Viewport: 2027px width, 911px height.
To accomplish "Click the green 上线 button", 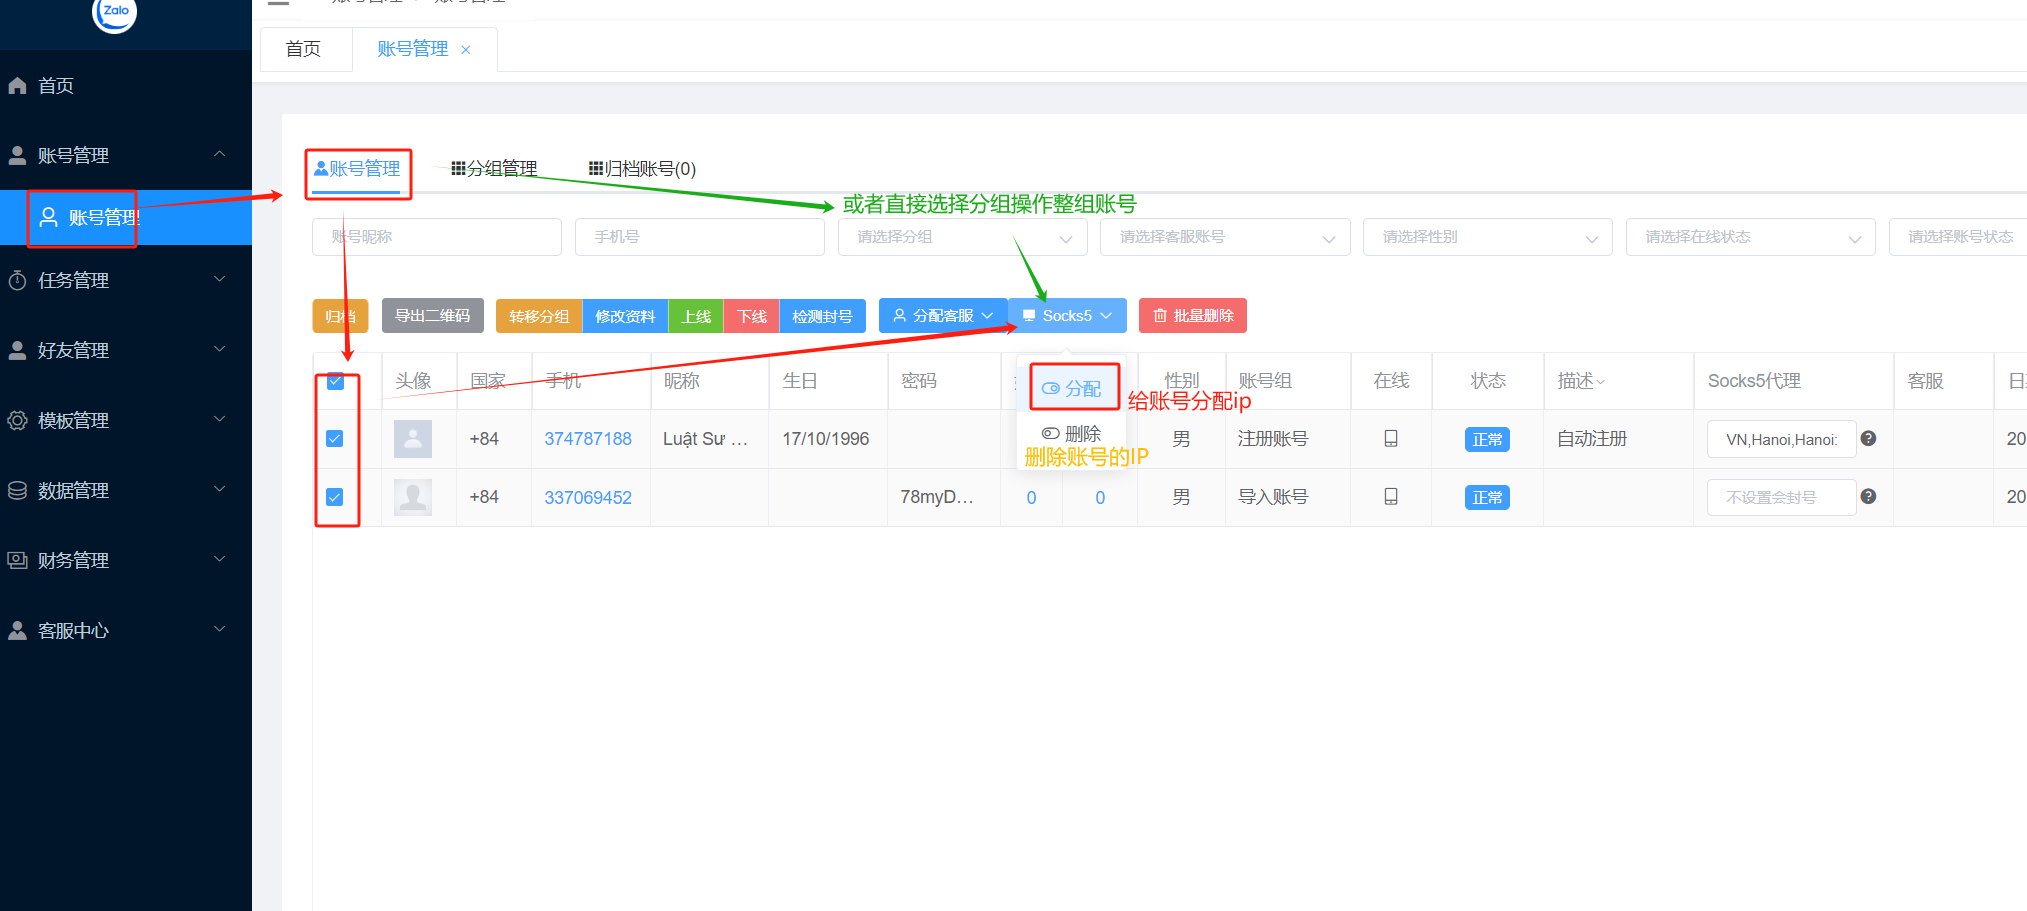I will click(x=696, y=316).
